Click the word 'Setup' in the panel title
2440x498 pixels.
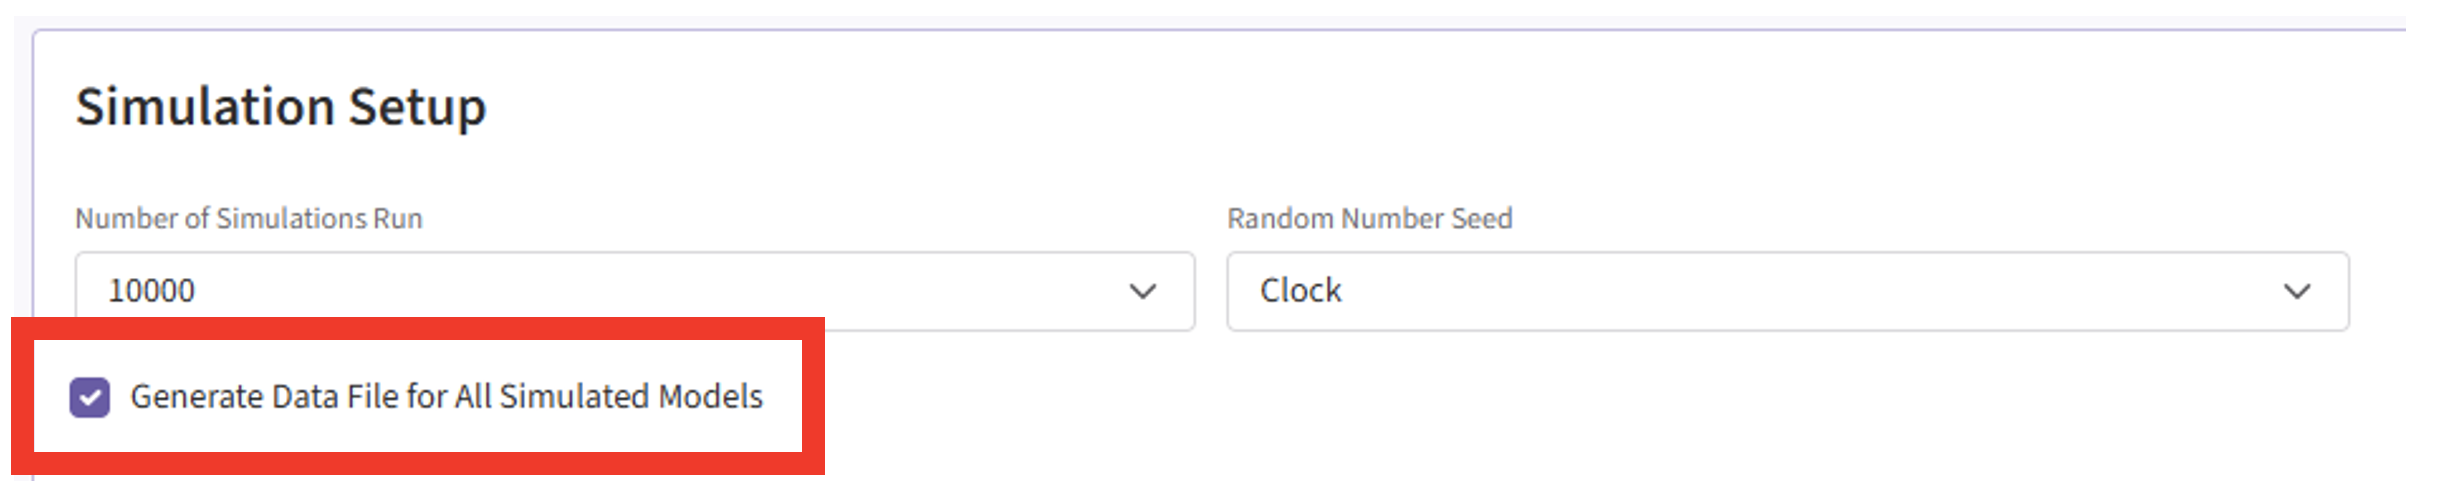[417, 107]
